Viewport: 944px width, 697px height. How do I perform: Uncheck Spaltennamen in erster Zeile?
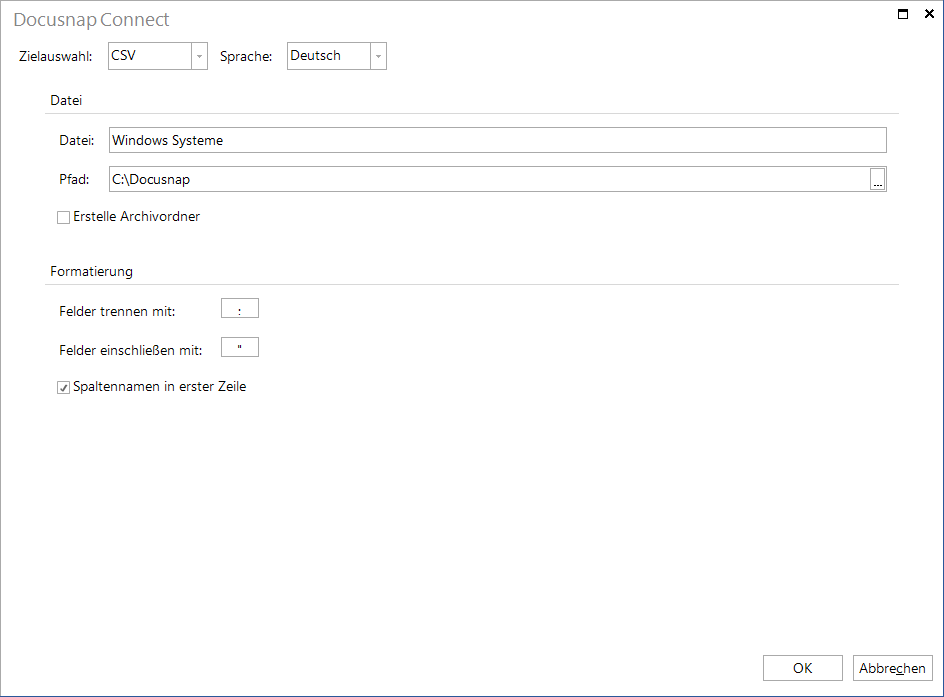(x=63, y=388)
